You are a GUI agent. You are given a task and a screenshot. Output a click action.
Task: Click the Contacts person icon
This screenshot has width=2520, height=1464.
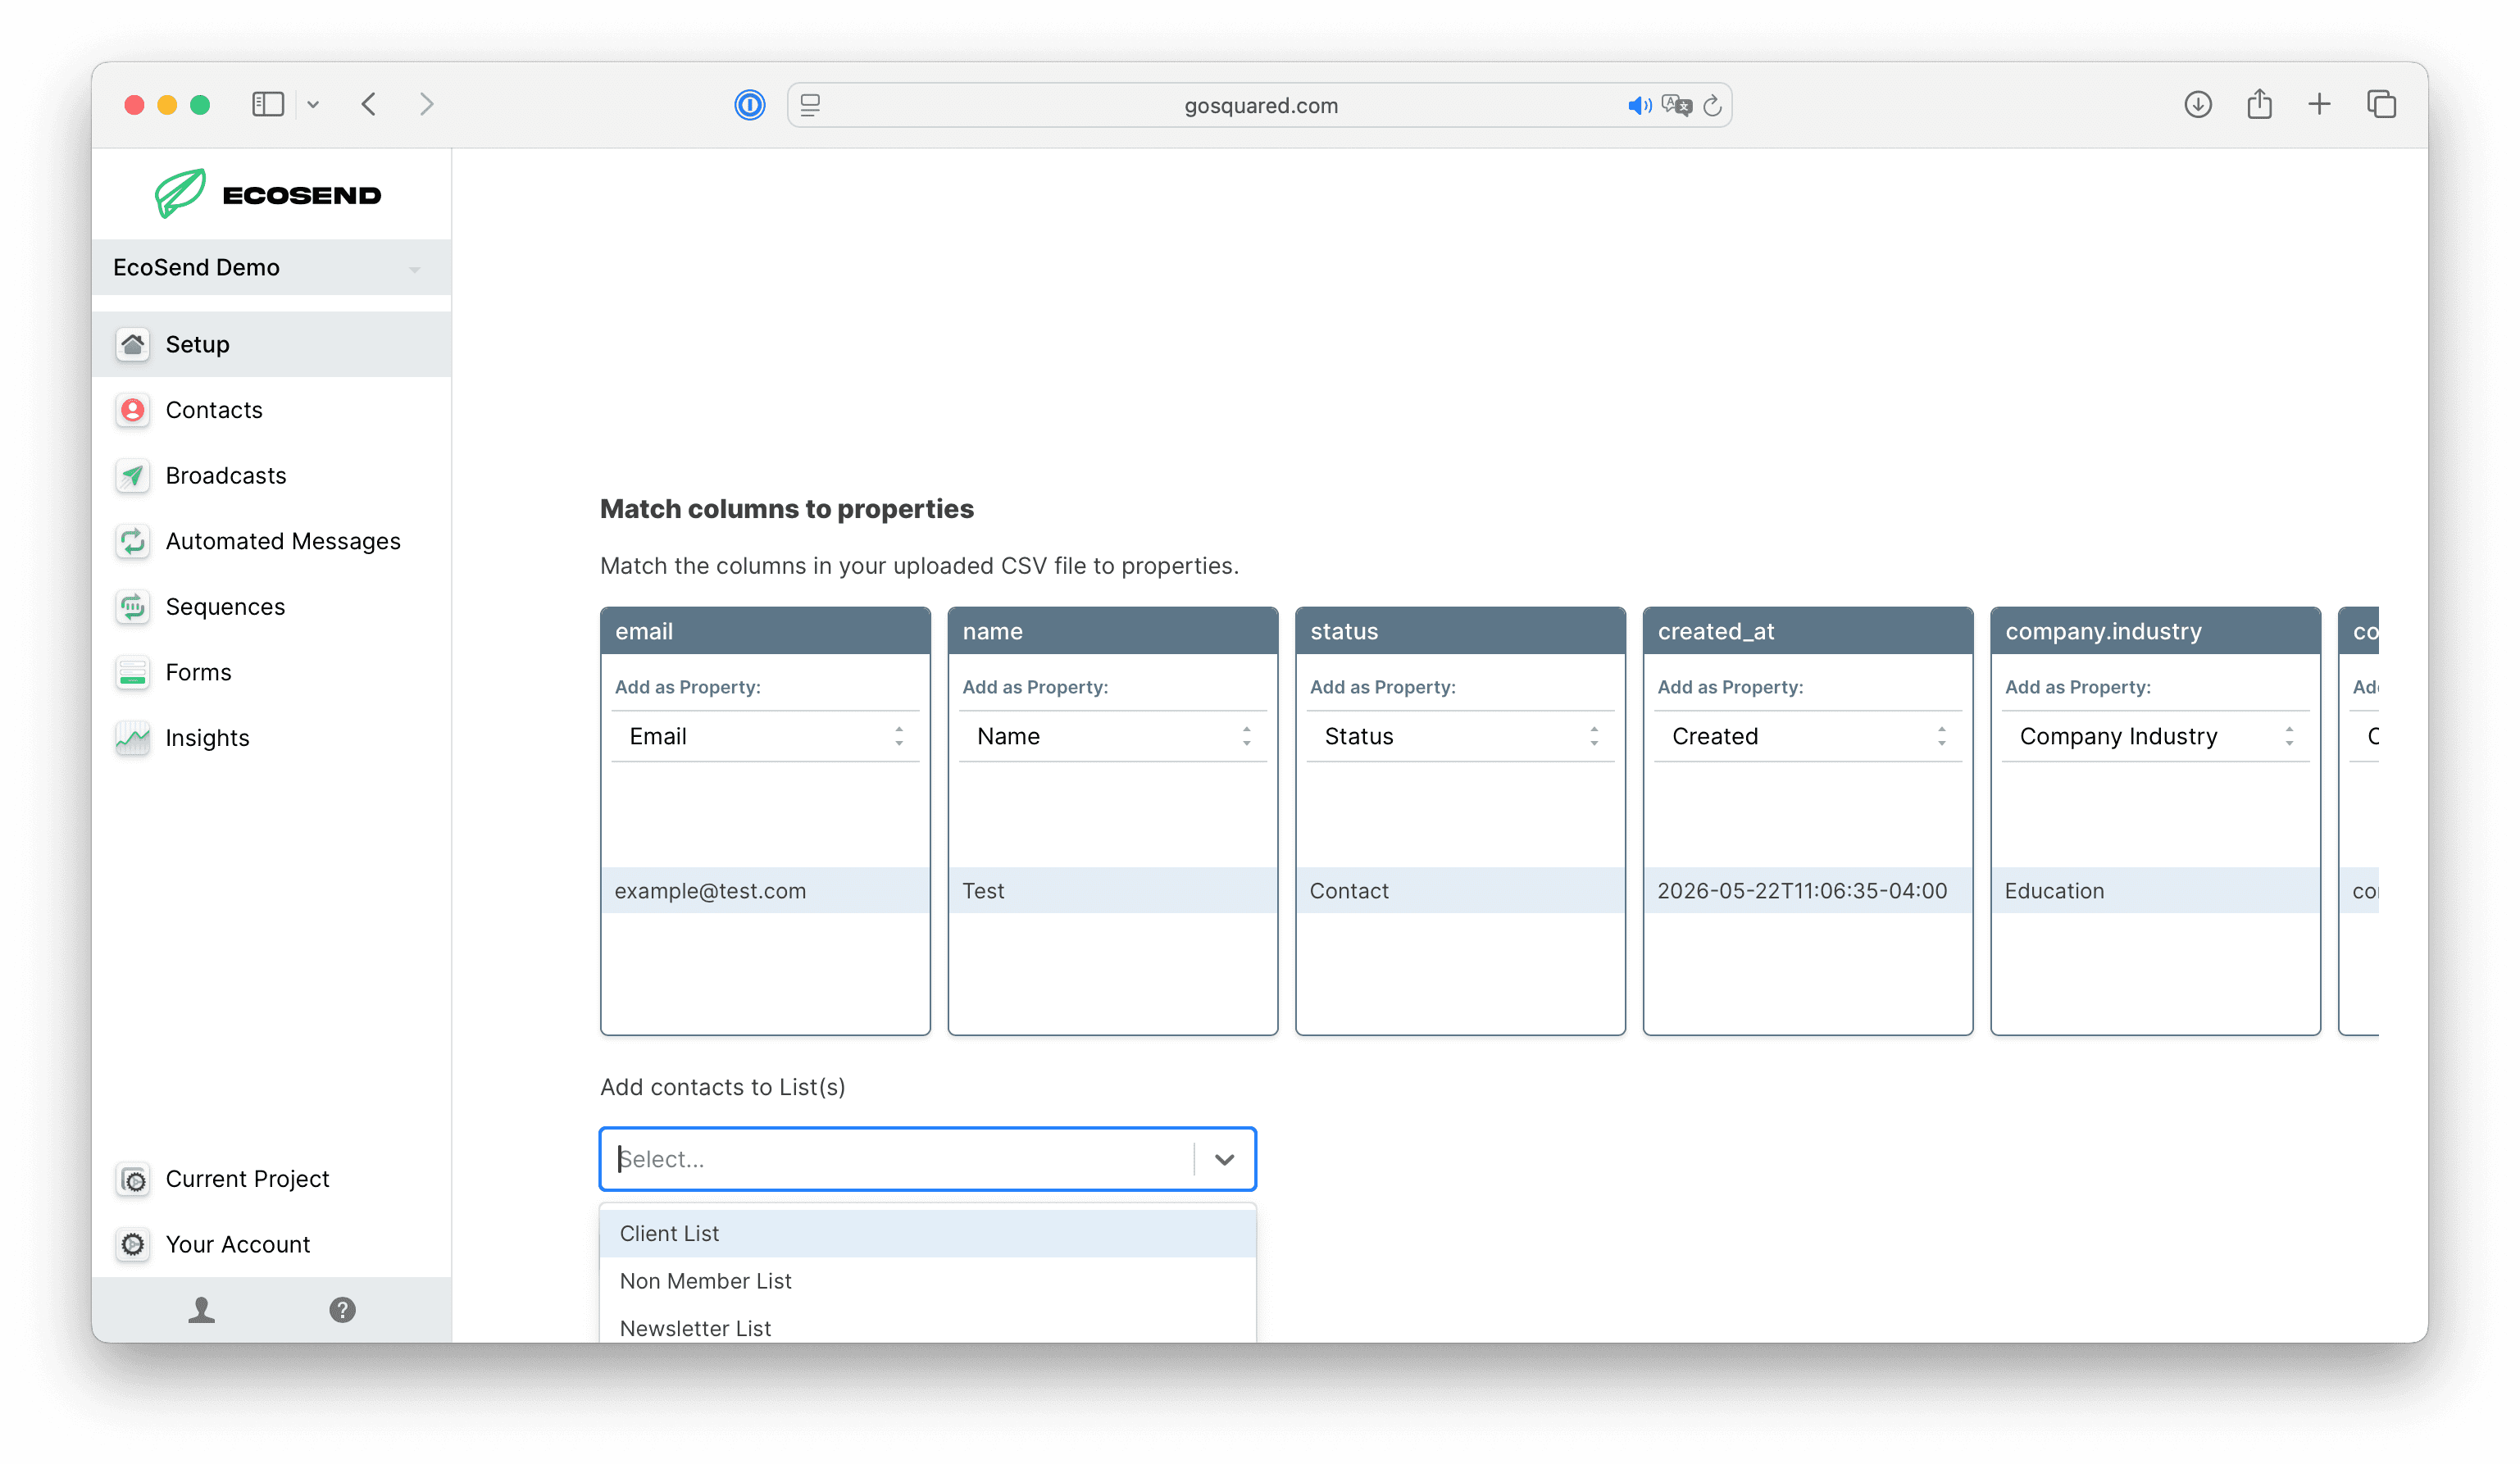[133, 410]
